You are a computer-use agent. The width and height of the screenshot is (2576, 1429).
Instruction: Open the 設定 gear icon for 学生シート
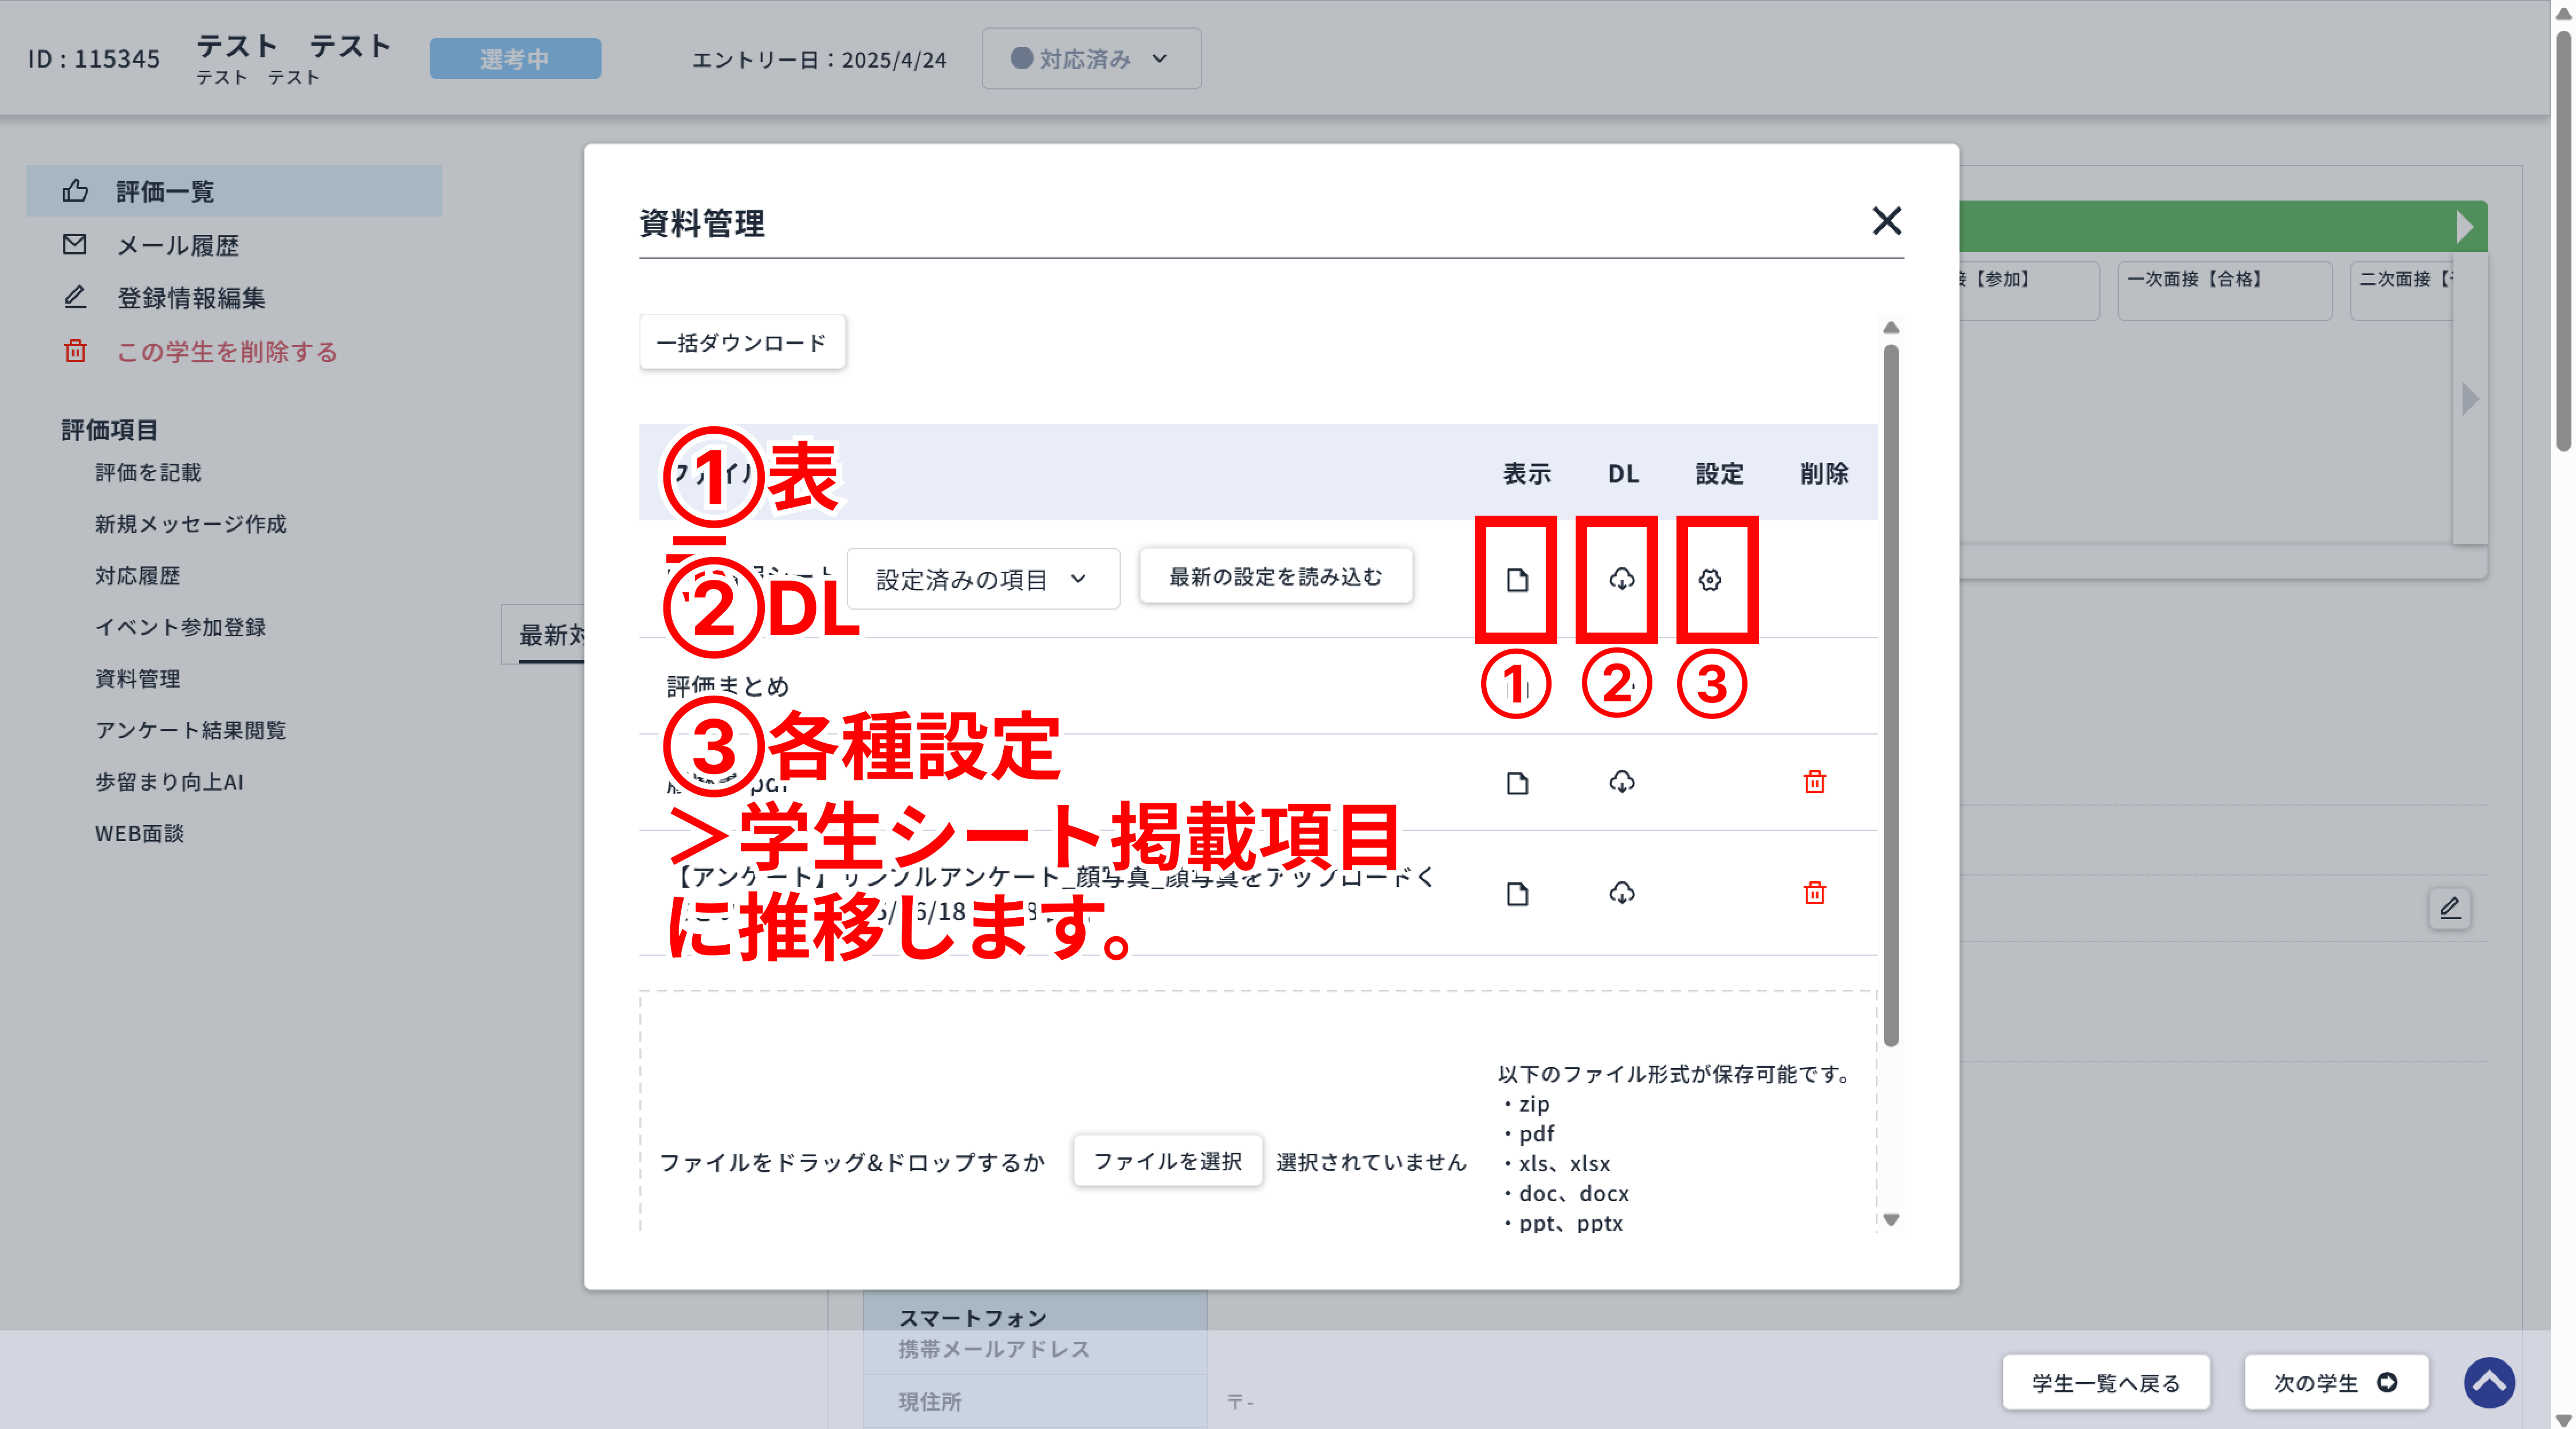click(x=1712, y=578)
